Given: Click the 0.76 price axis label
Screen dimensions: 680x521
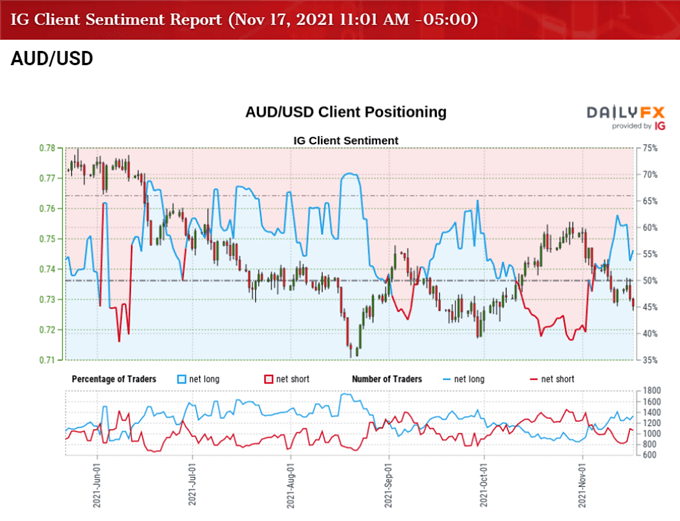Looking at the screenshot, I should (x=47, y=209).
